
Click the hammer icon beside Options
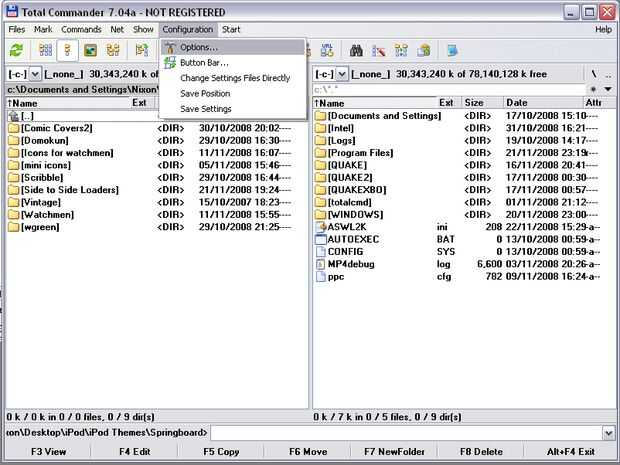[170, 47]
